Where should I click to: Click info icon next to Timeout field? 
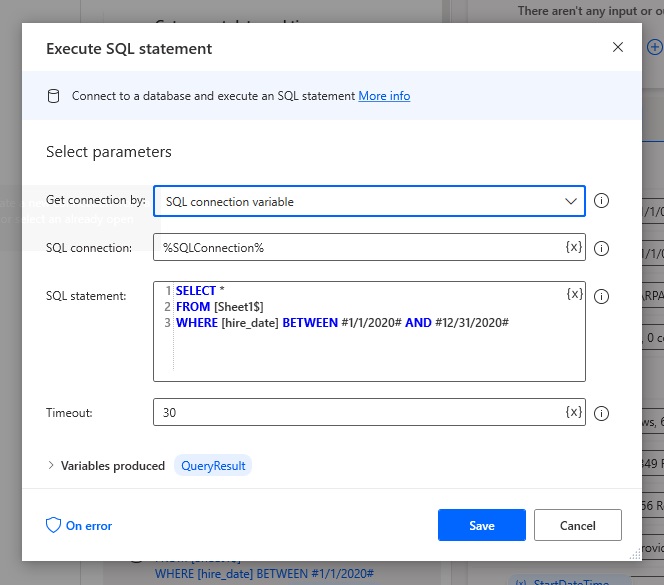601,413
